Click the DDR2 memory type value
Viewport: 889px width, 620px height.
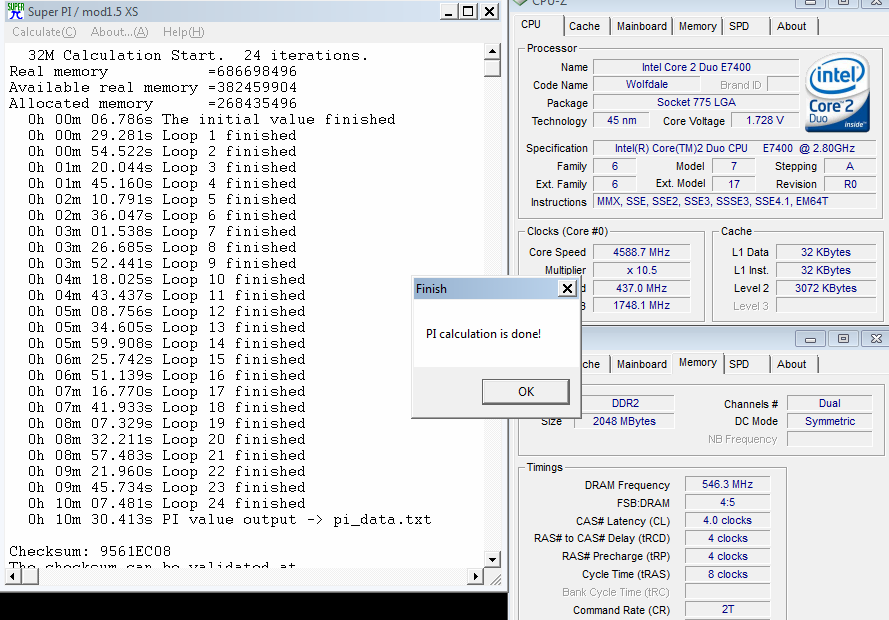click(x=625, y=403)
